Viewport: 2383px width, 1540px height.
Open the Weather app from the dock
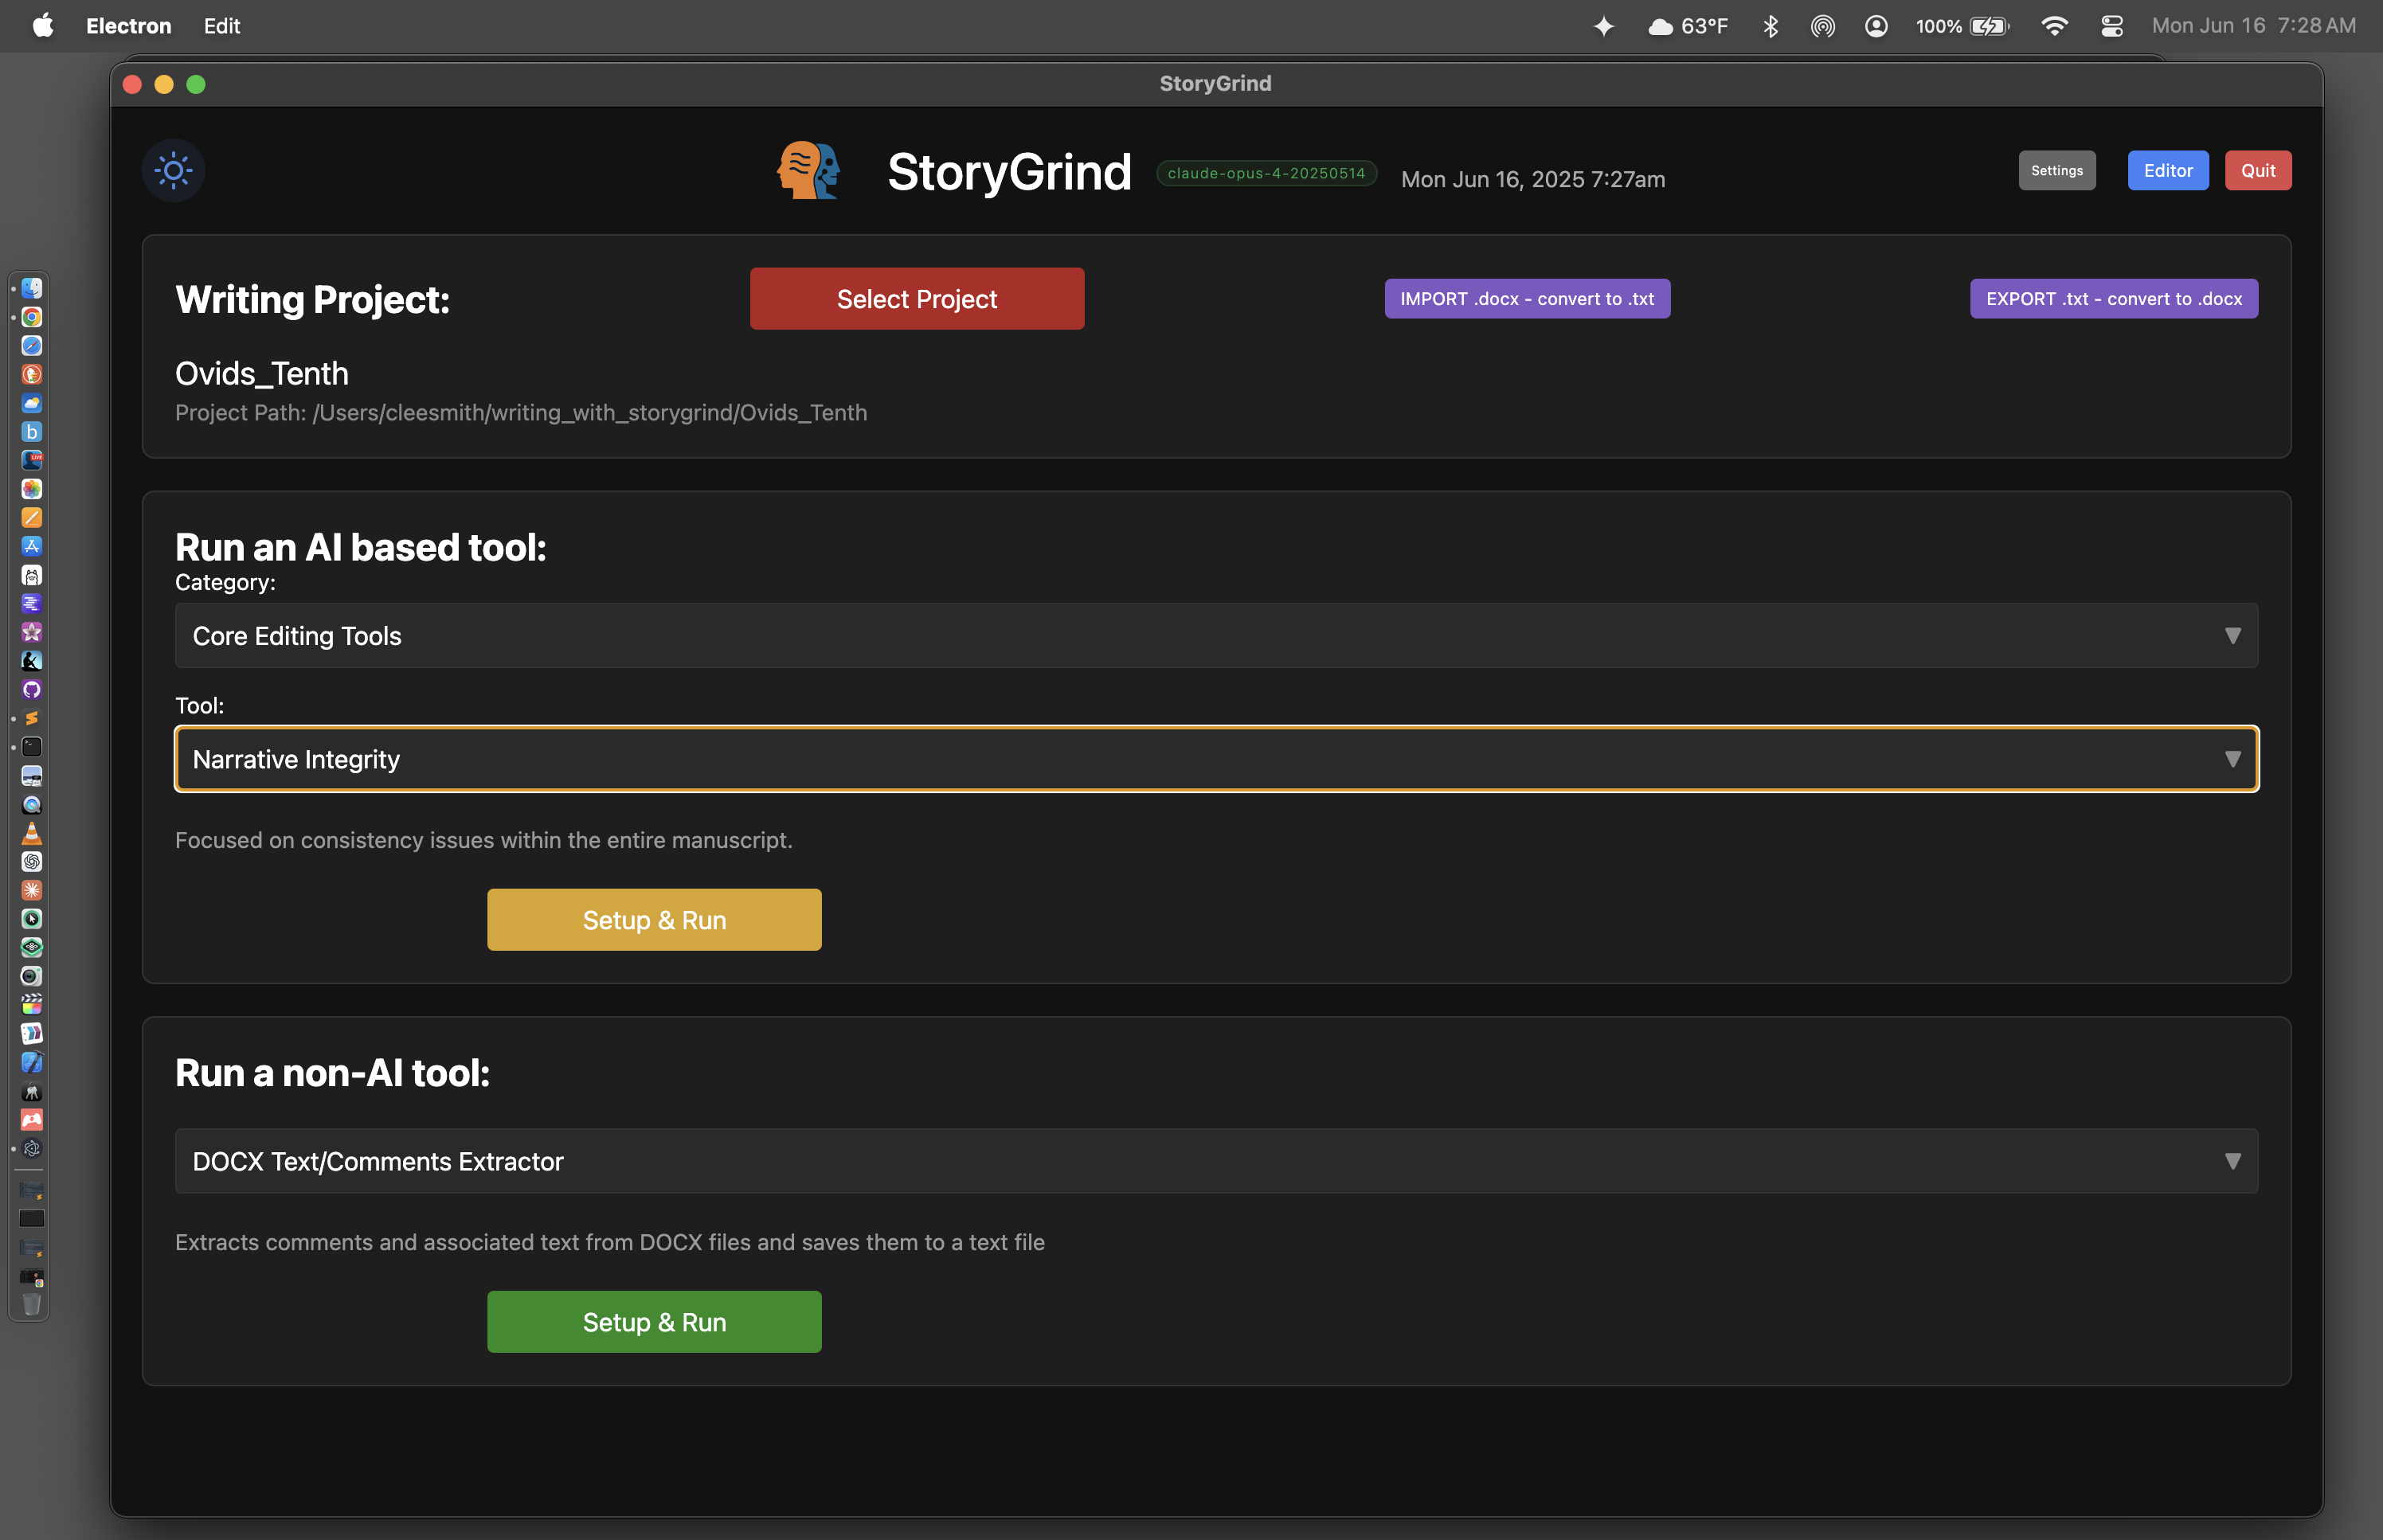[x=32, y=403]
